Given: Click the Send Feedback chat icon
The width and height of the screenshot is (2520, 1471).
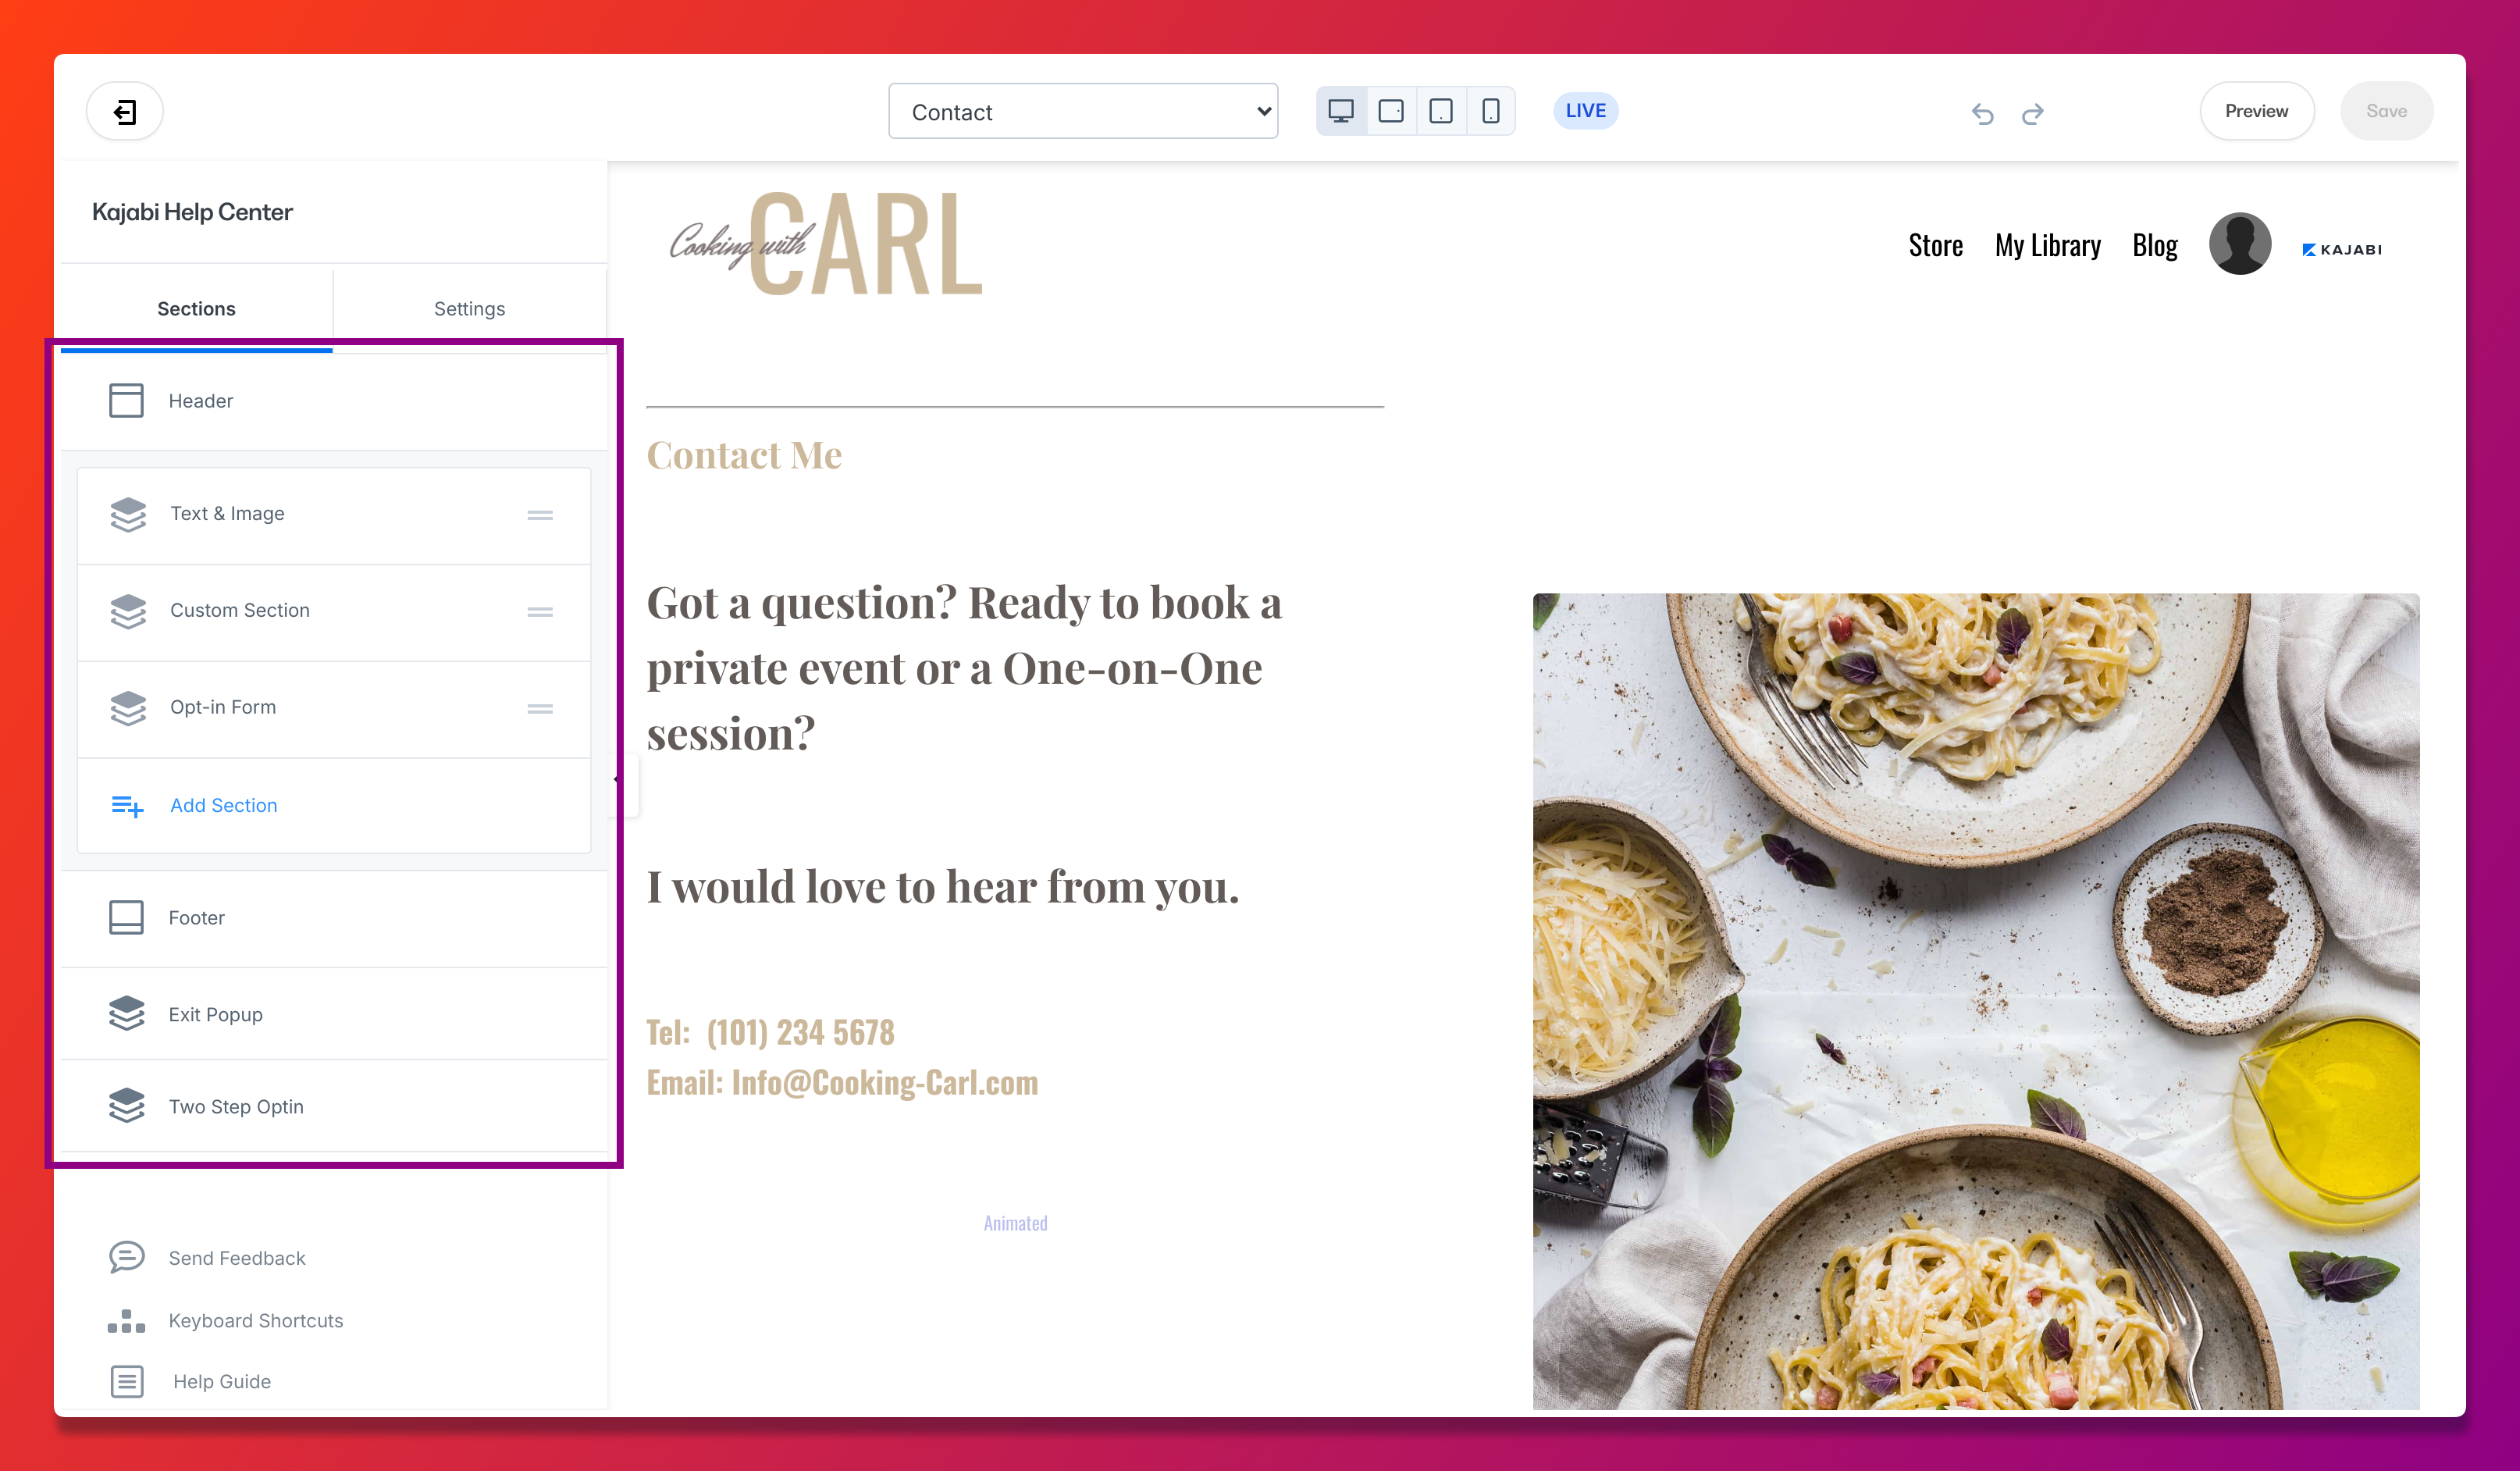Looking at the screenshot, I should [127, 1257].
